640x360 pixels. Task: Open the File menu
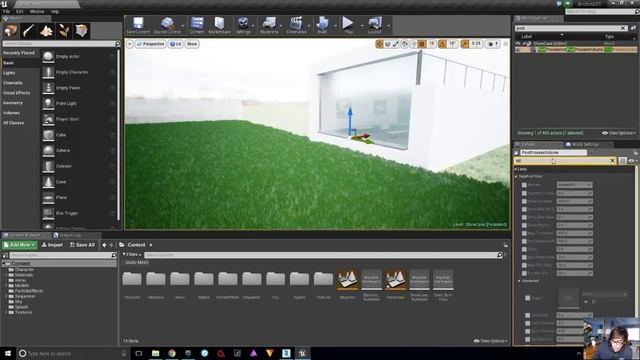click(6, 11)
